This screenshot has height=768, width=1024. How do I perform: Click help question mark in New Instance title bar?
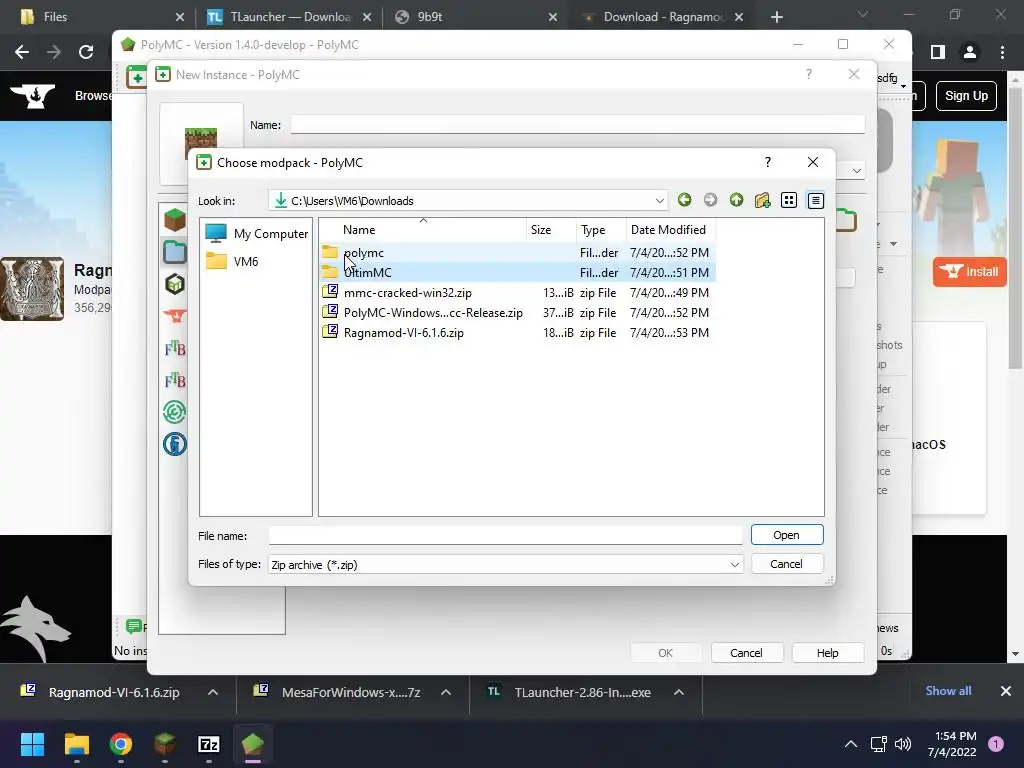click(809, 74)
